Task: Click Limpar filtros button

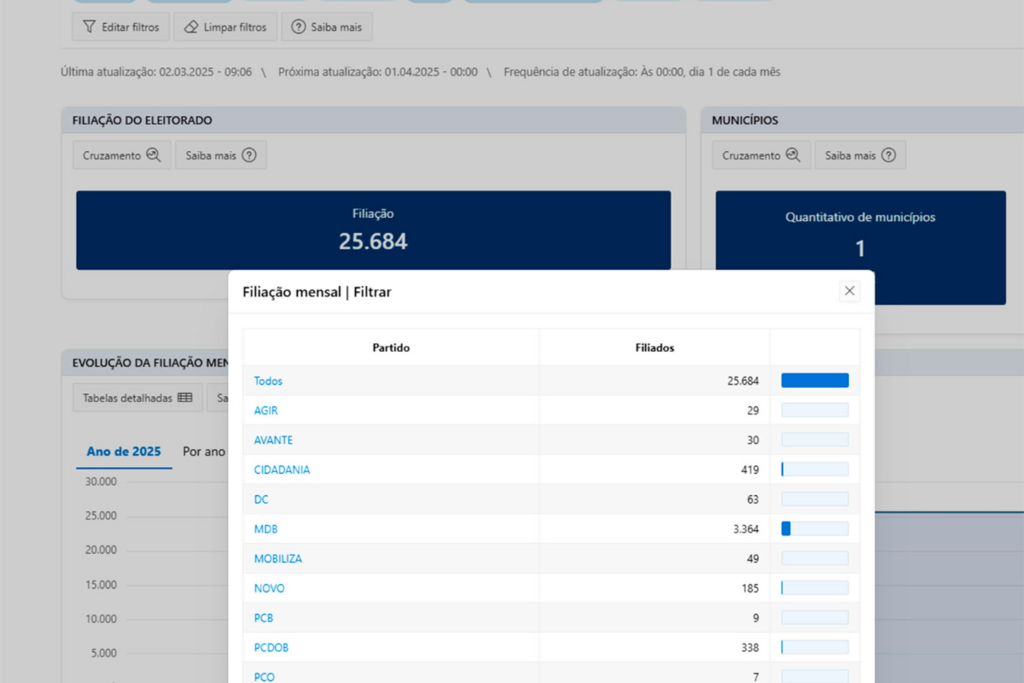Action: coord(225,27)
